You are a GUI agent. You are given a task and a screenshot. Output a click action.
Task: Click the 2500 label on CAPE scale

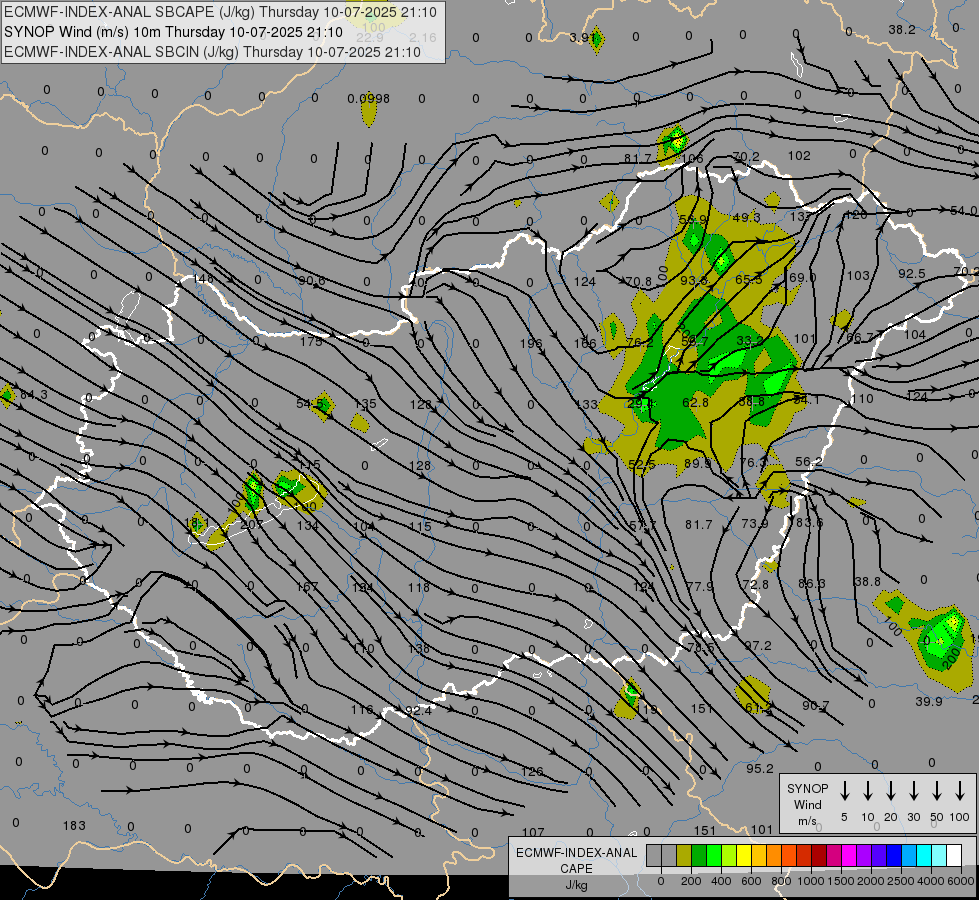click(901, 881)
